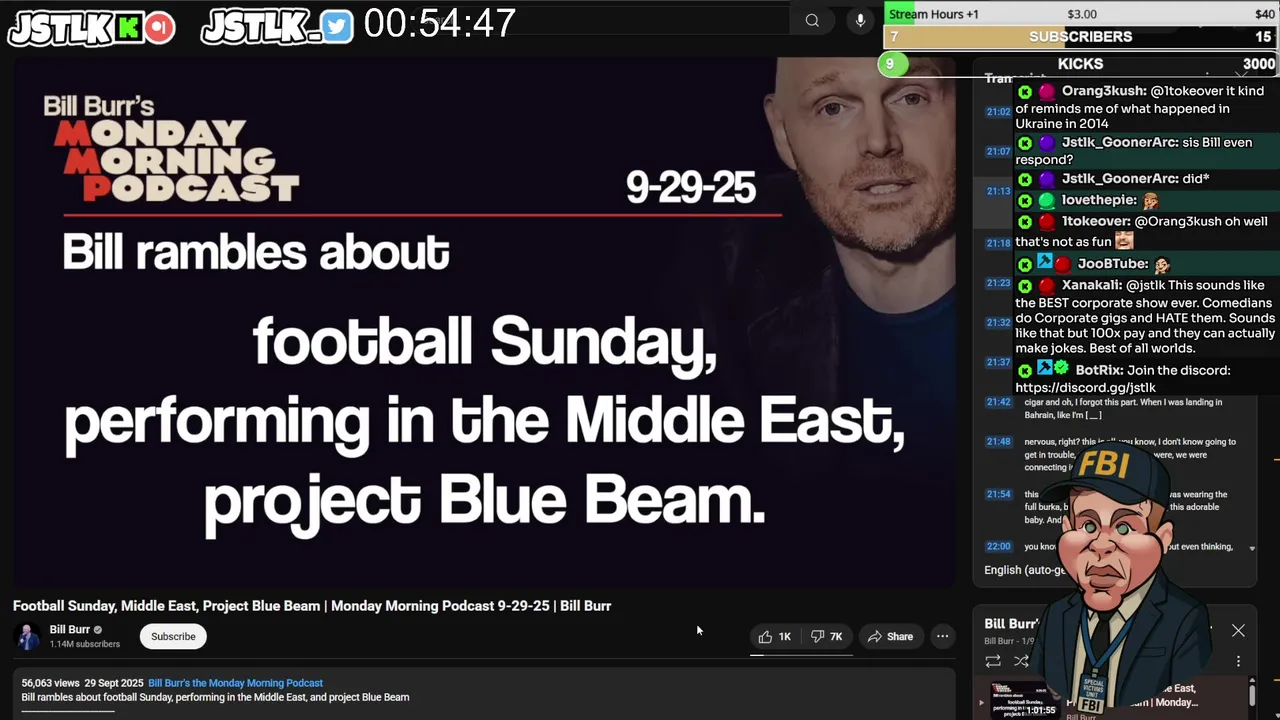
Task: Jump to transcript timestamp 21:48
Action: coord(998,441)
